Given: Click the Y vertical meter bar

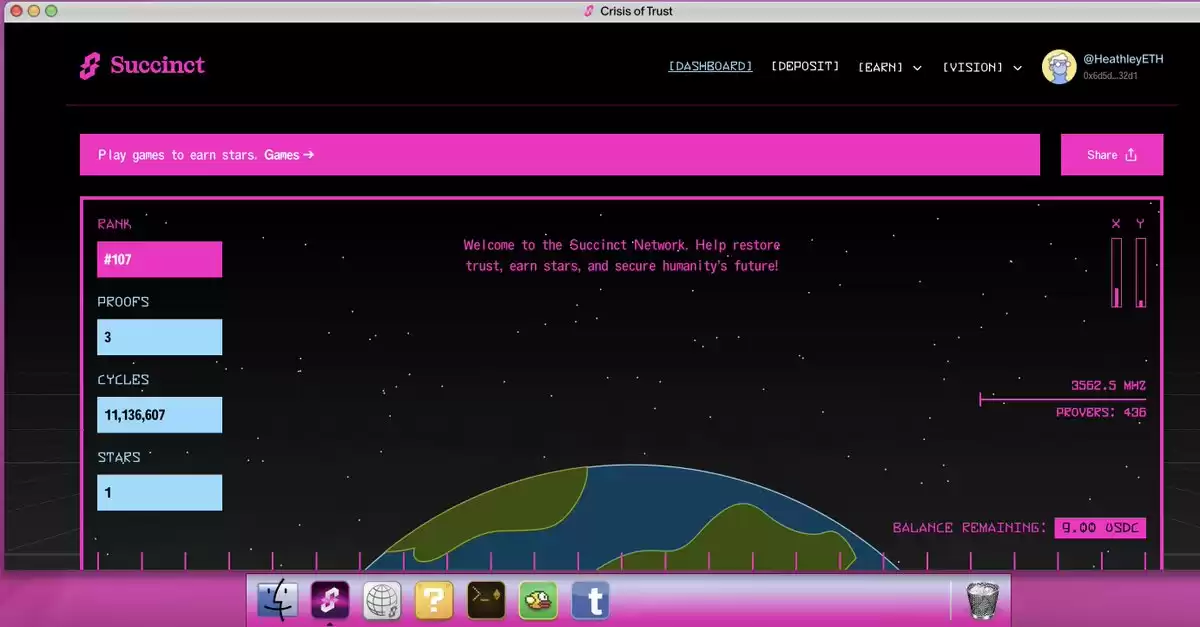Looking at the screenshot, I should [x=1140, y=272].
